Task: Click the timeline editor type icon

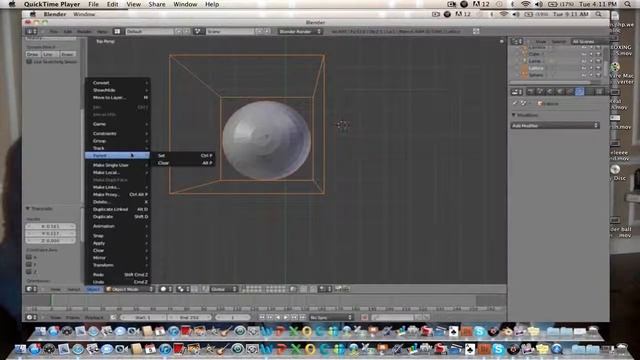Action: (x=31, y=318)
